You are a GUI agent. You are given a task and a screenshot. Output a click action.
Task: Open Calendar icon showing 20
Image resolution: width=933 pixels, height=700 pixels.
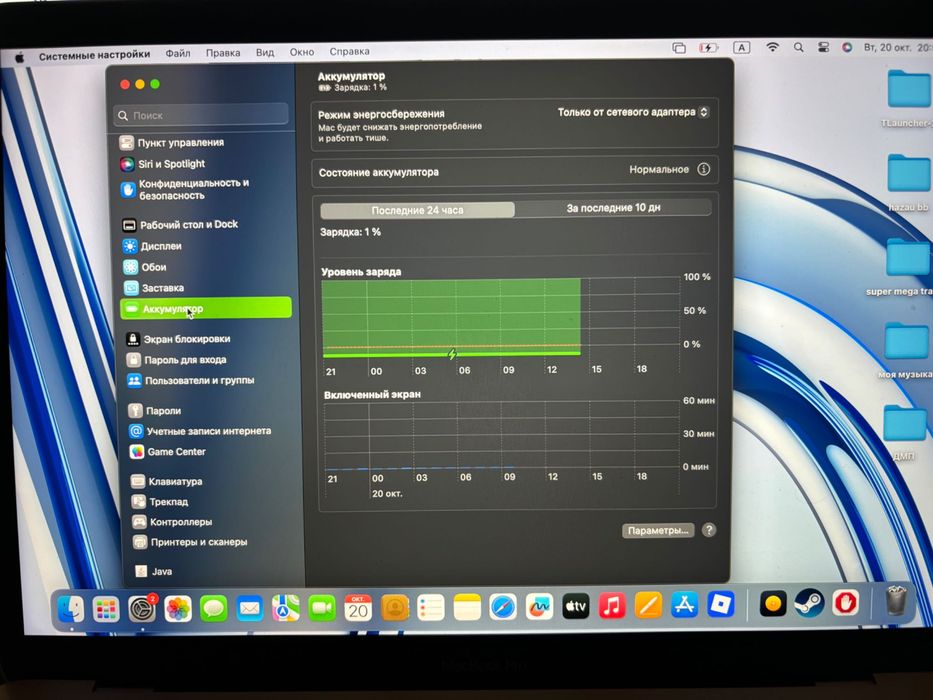click(358, 608)
